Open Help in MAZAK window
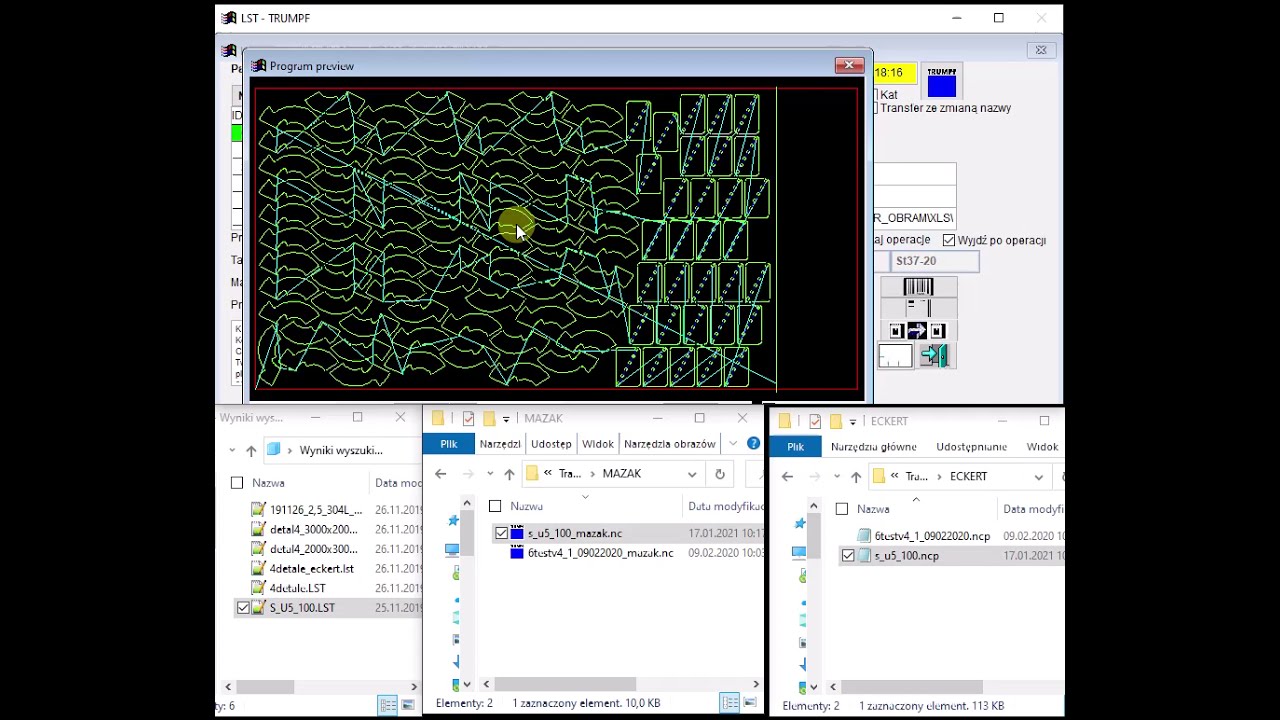 [753, 444]
